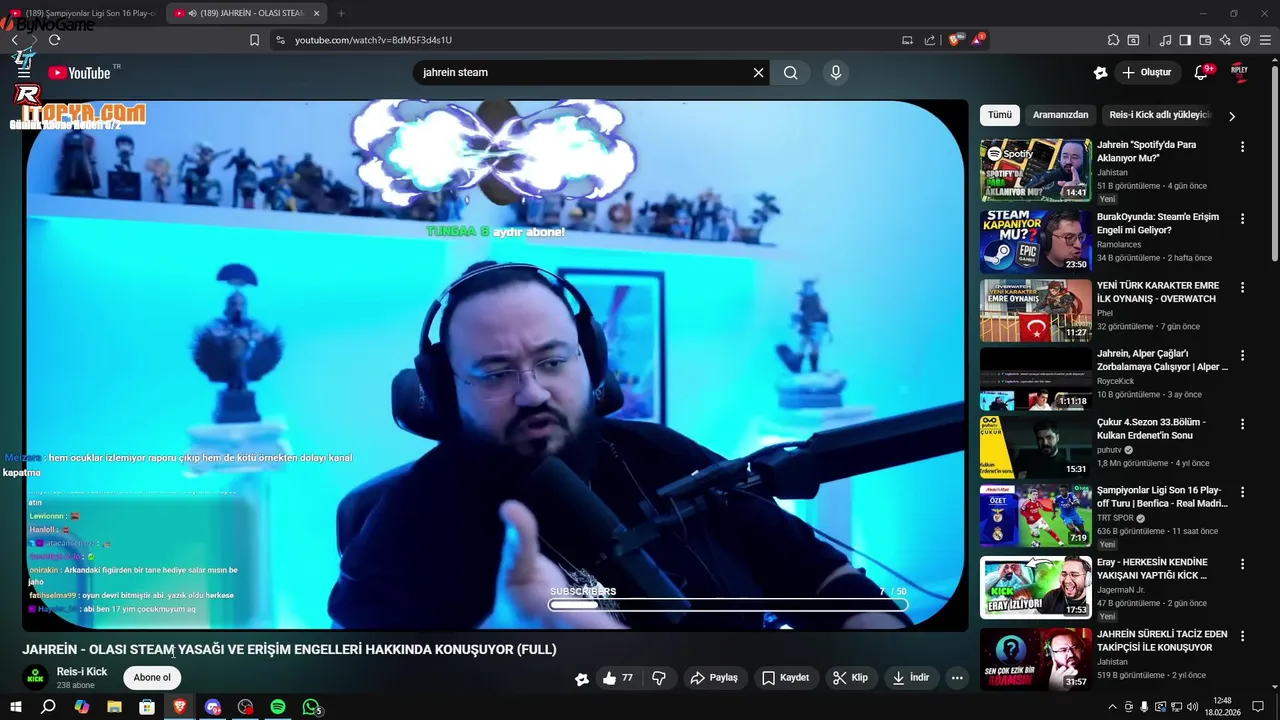
Task: Click the video player to pause
Action: tap(496, 364)
